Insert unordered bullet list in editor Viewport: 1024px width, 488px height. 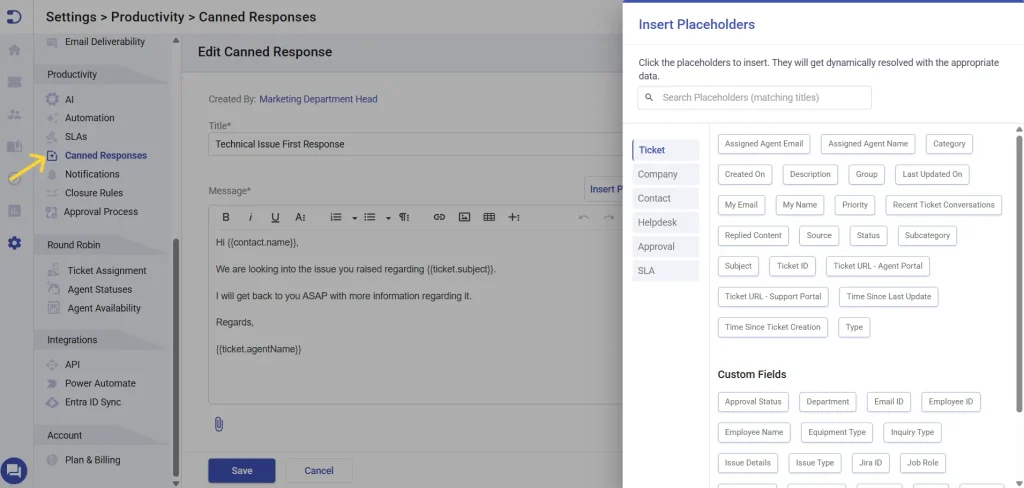tap(370, 217)
